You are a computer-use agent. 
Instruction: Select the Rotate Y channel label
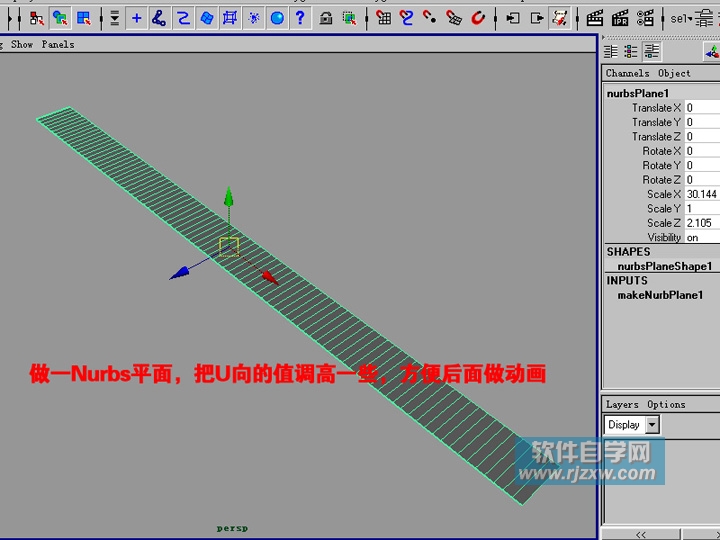661,165
